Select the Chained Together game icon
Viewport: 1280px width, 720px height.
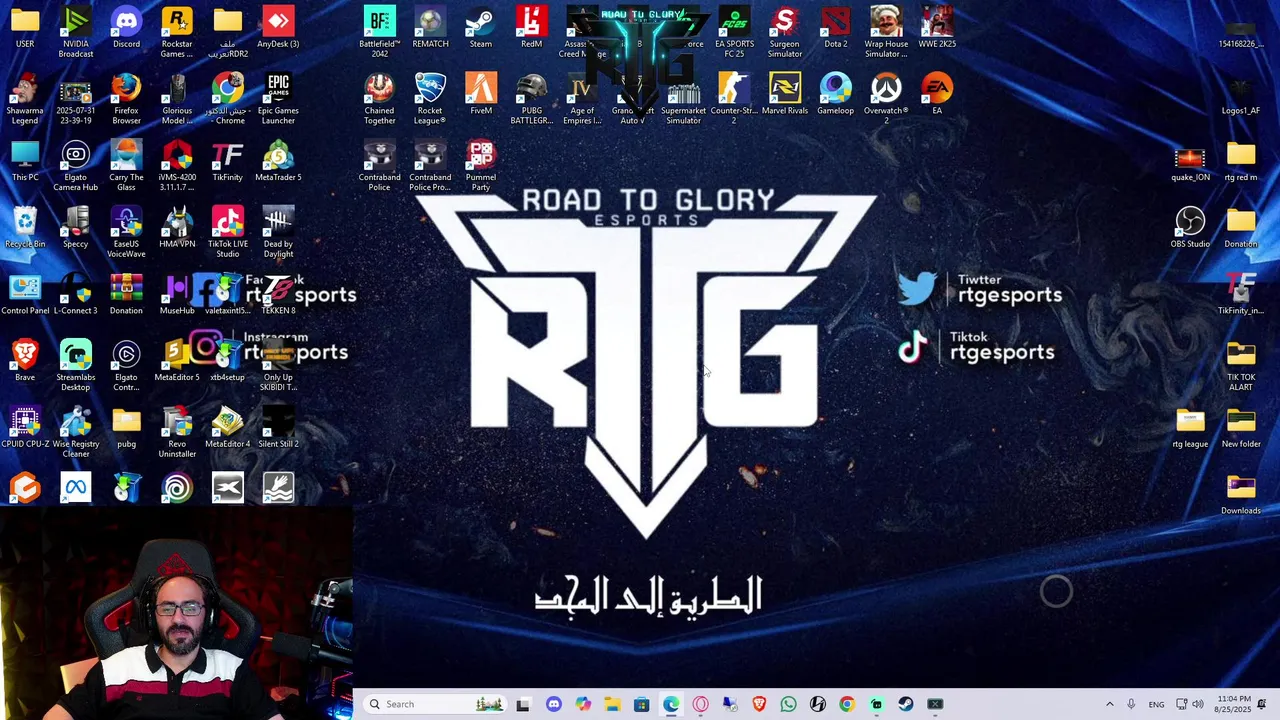(379, 98)
